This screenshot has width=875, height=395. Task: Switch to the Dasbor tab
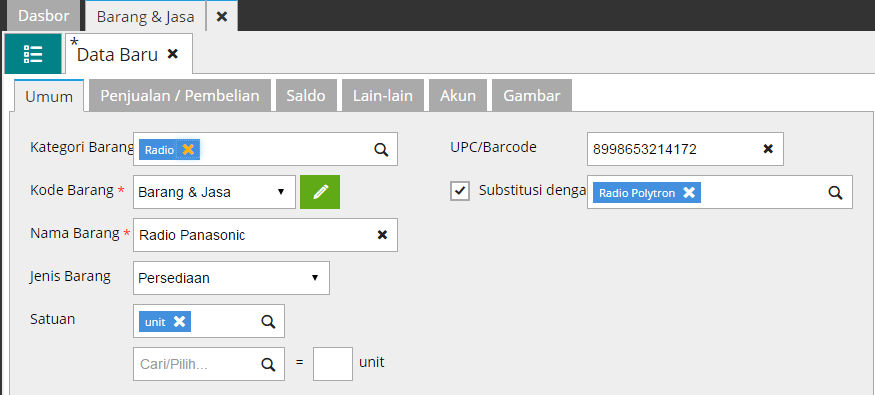[x=44, y=16]
